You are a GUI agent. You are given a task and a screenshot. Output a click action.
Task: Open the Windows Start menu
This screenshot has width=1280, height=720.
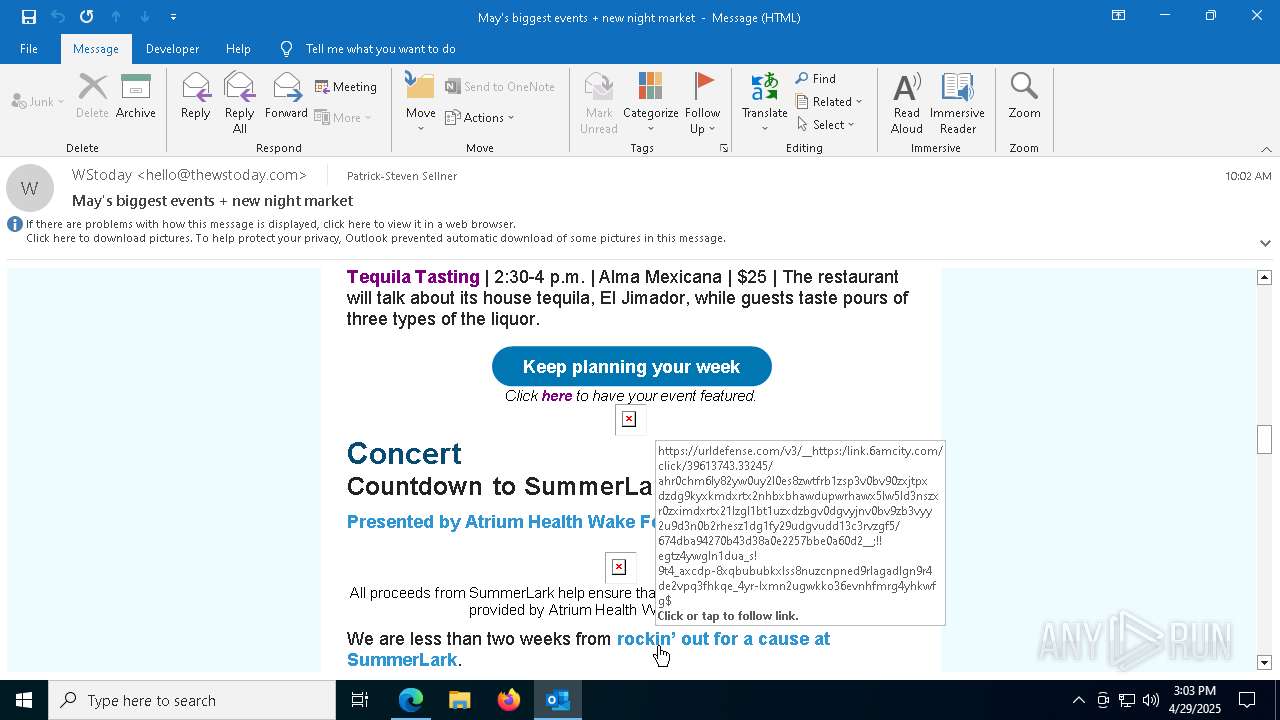24,700
